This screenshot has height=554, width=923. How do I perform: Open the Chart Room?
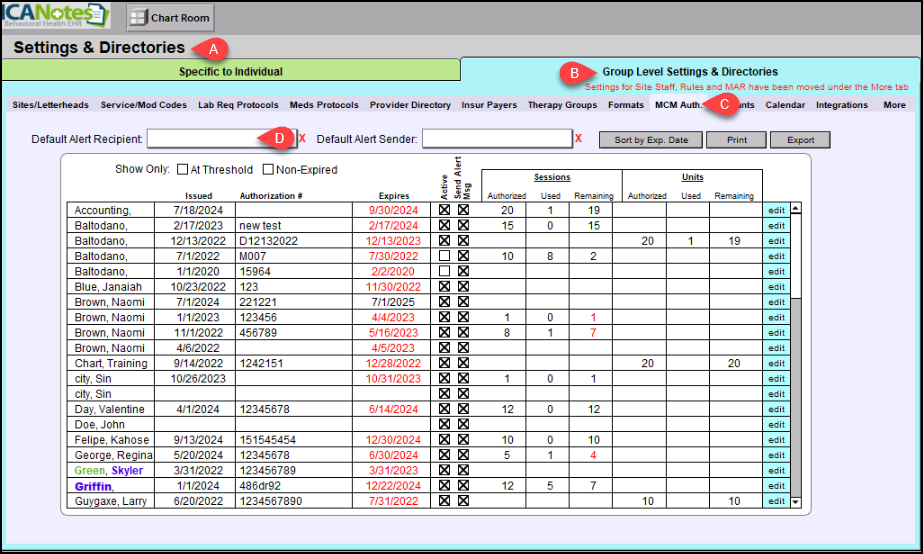click(x=169, y=17)
